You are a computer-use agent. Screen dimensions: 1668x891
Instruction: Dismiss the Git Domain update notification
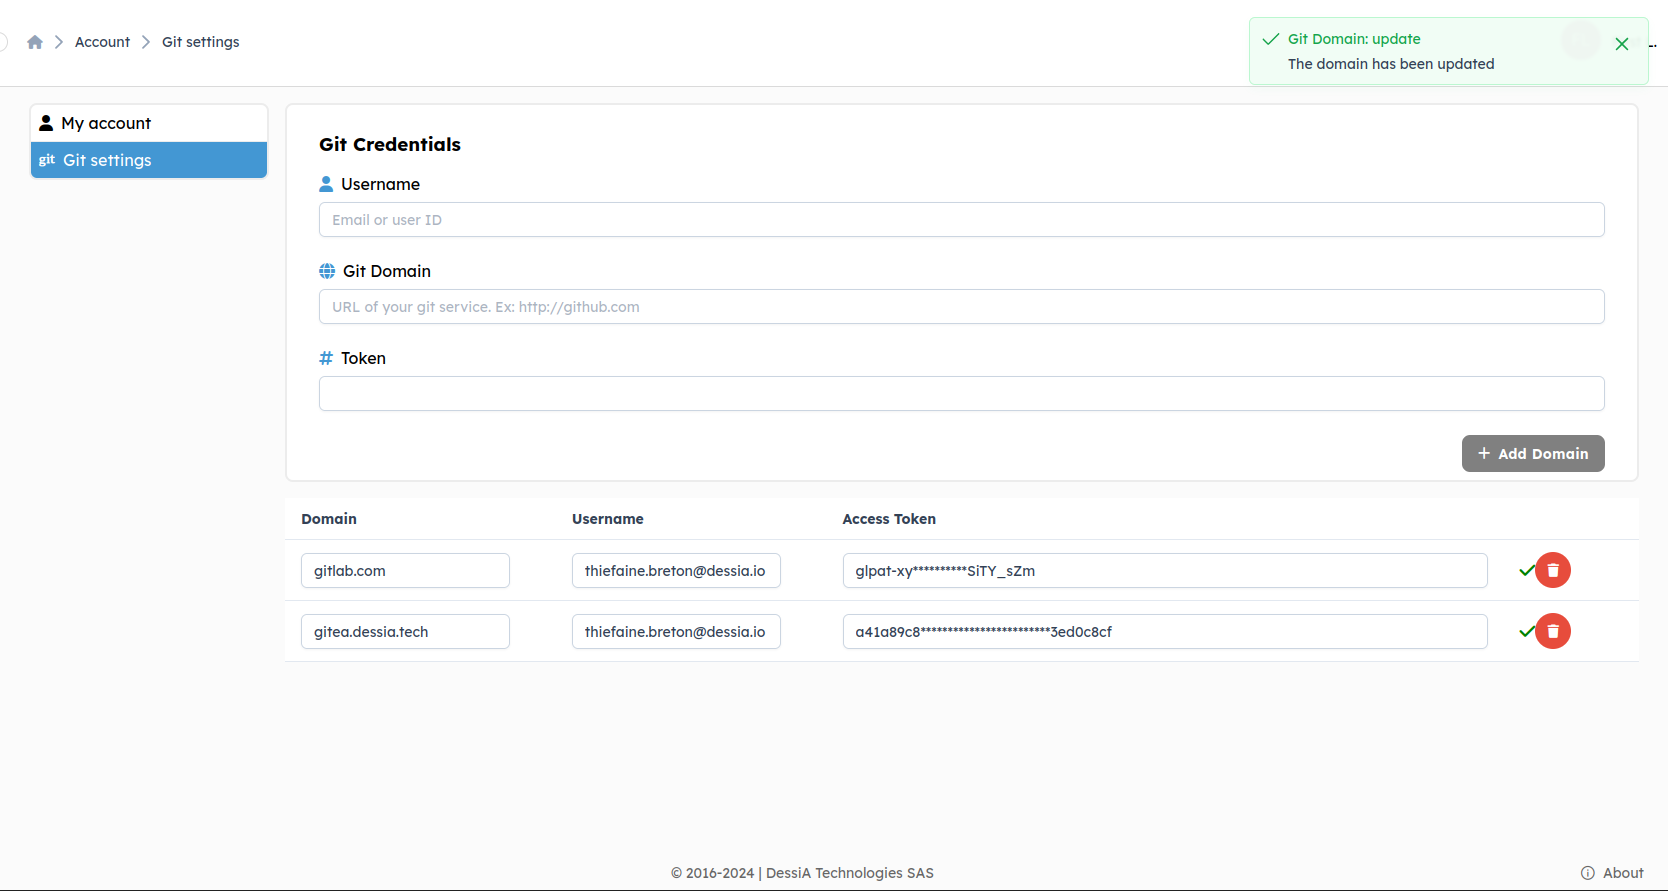[1621, 44]
